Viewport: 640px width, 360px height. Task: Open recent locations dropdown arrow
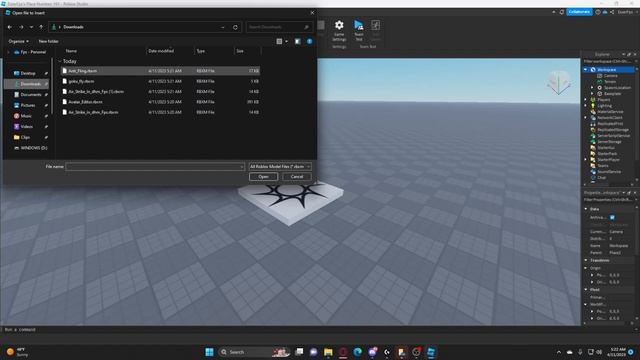(31, 27)
